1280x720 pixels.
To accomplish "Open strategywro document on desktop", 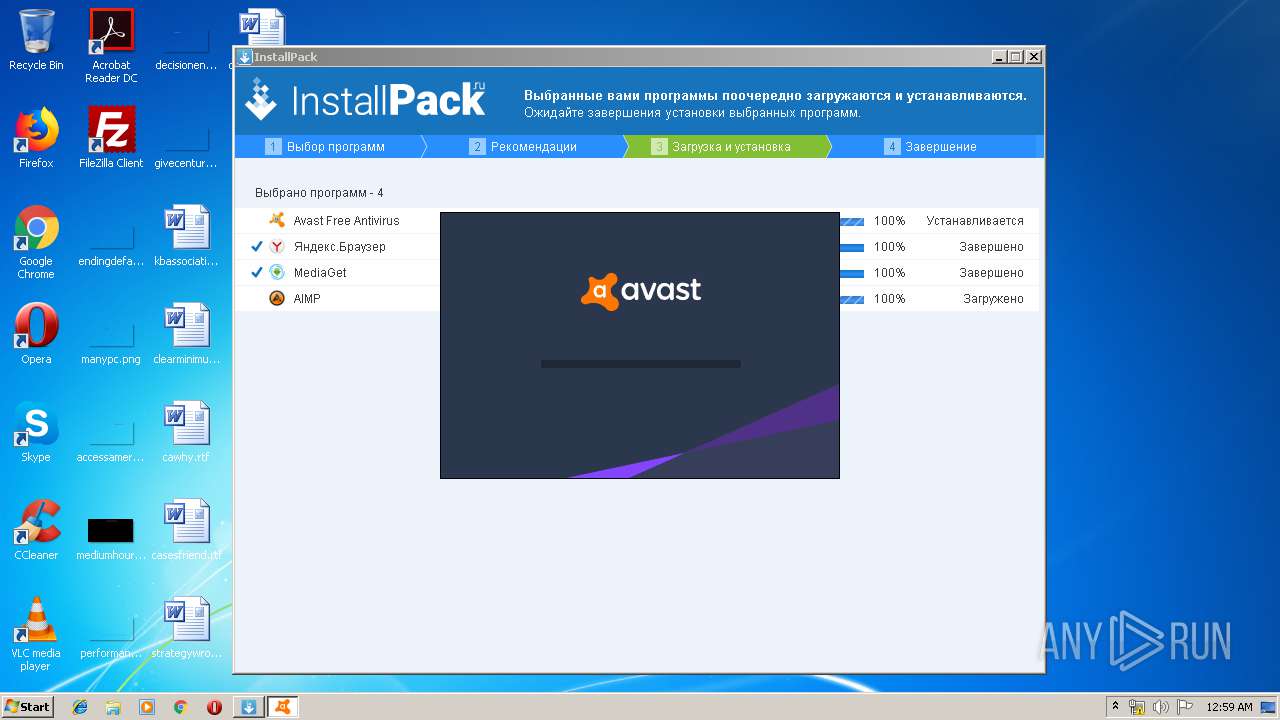I will pyautogui.click(x=186, y=628).
